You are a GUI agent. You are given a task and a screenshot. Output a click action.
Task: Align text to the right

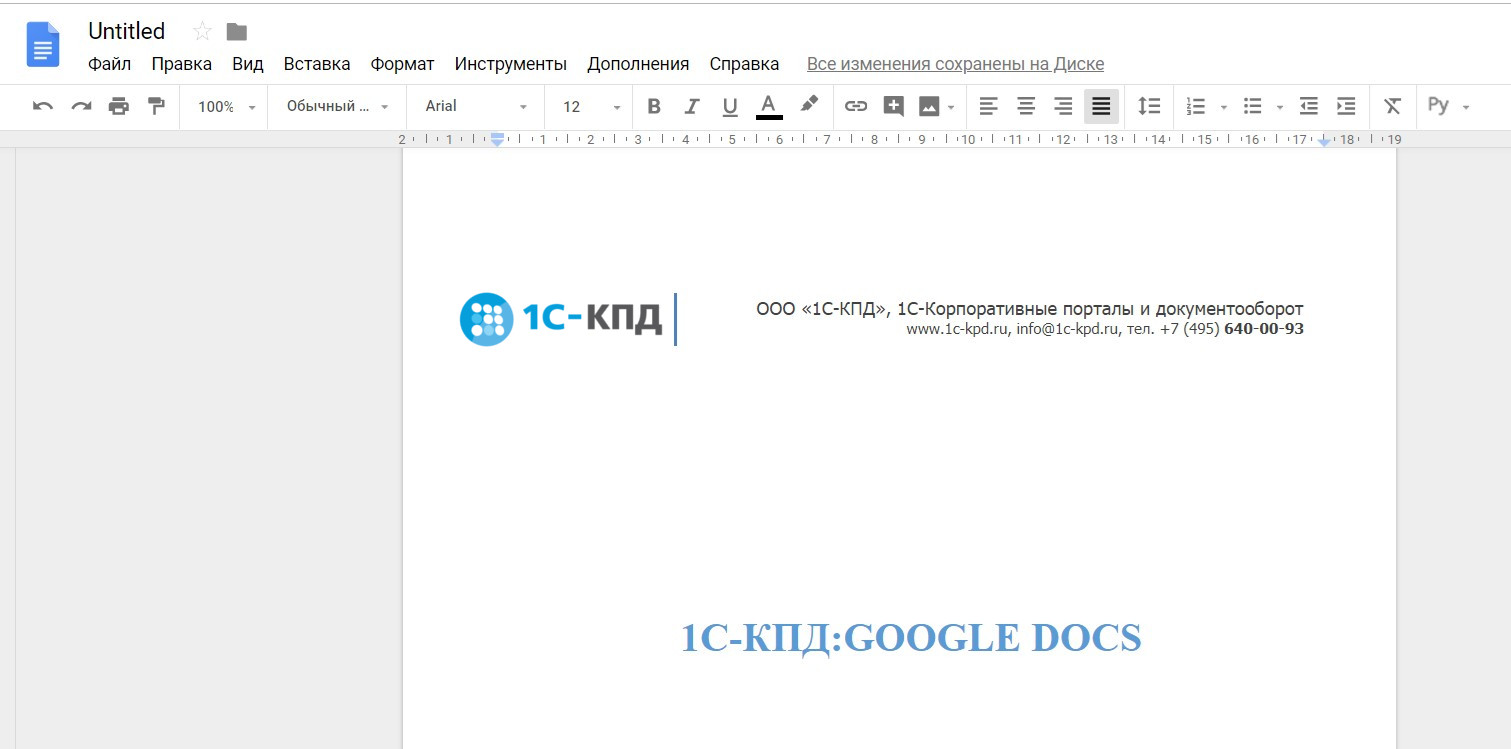[x=1064, y=106]
